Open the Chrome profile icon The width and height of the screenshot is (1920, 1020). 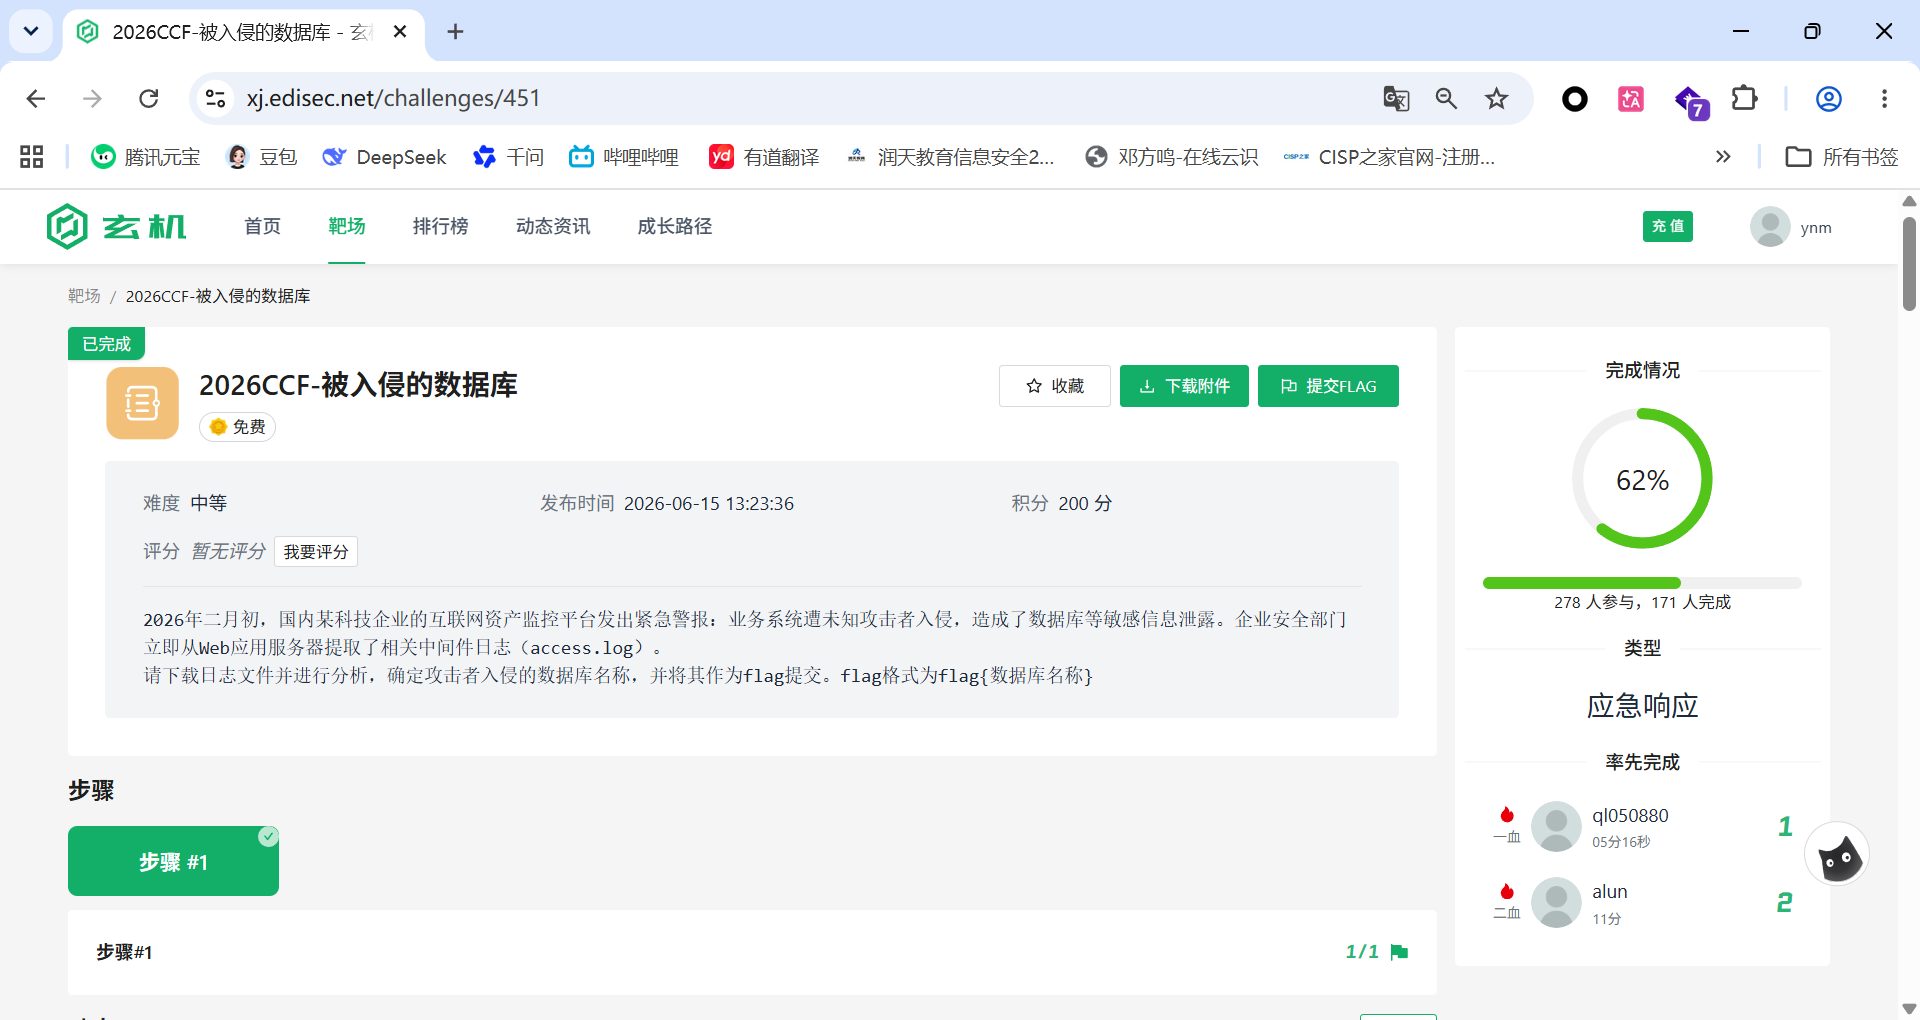[1829, 98]
